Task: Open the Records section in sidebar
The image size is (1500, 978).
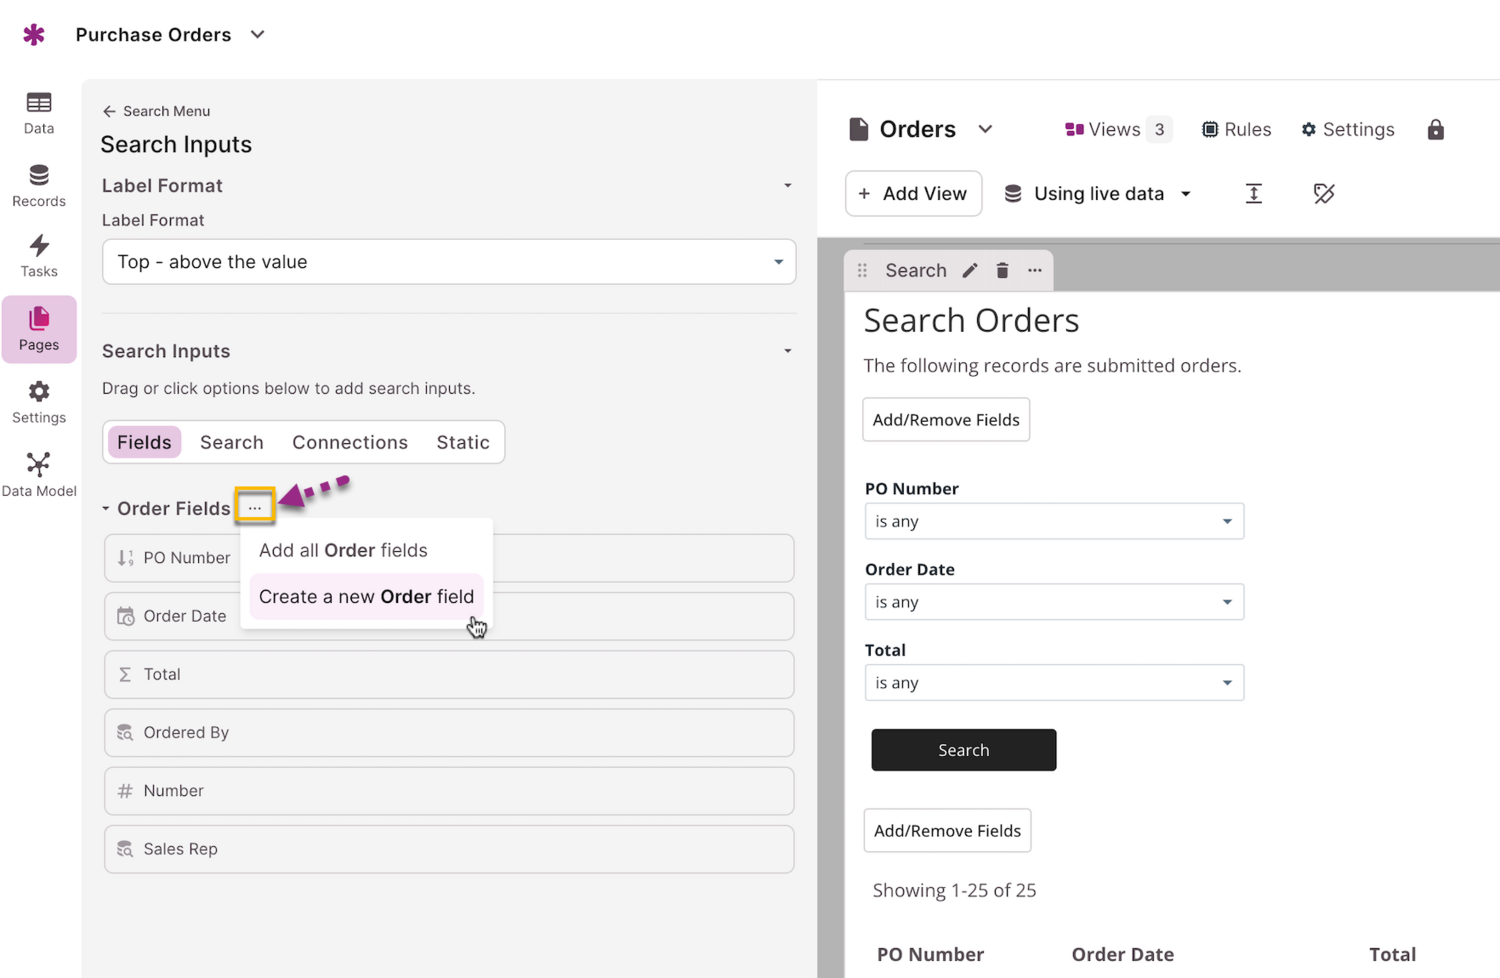Action: point(39,186)
